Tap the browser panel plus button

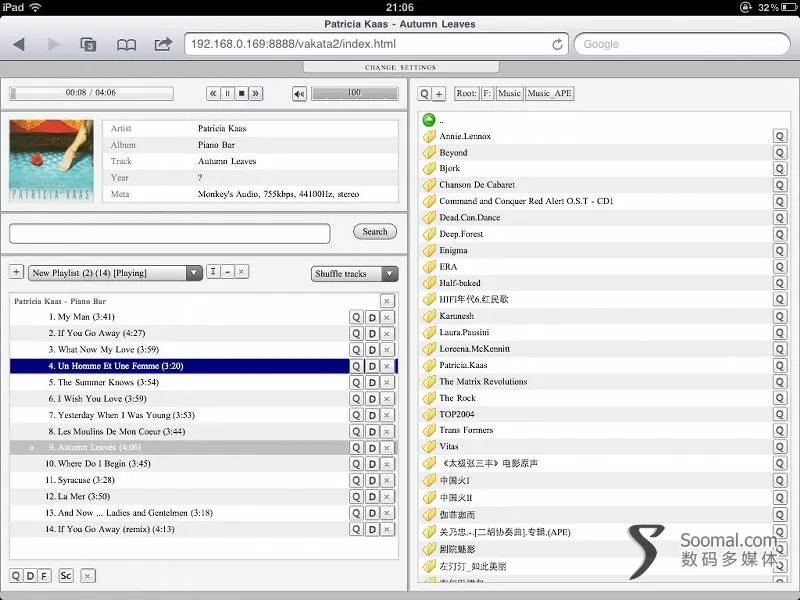pyautogui.click(x=439, y=93)
